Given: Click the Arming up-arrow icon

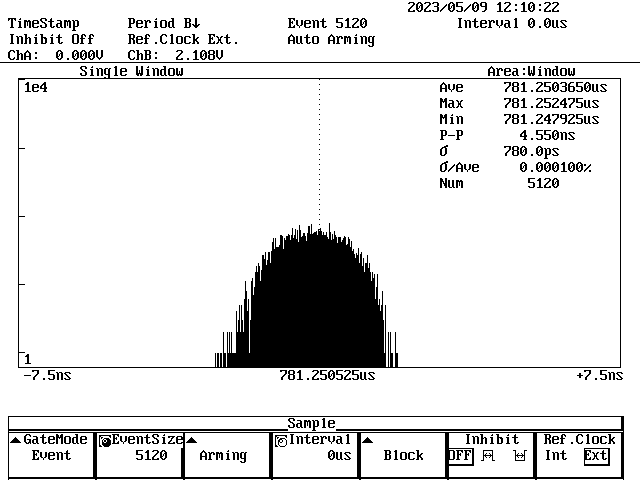Looking at the screenshot, I should 191,440.
